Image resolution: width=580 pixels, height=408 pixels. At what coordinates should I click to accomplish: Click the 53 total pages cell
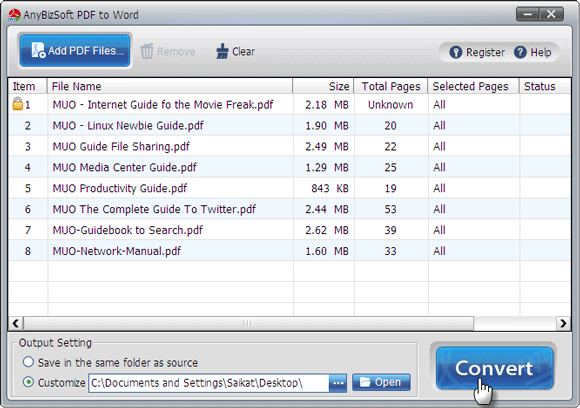(x=390, y=209)
